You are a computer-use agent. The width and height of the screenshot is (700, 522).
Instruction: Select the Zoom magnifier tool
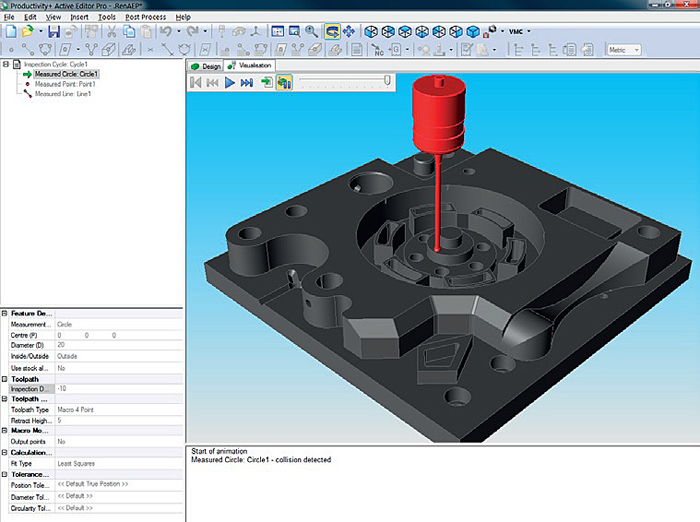pos(311,31)
